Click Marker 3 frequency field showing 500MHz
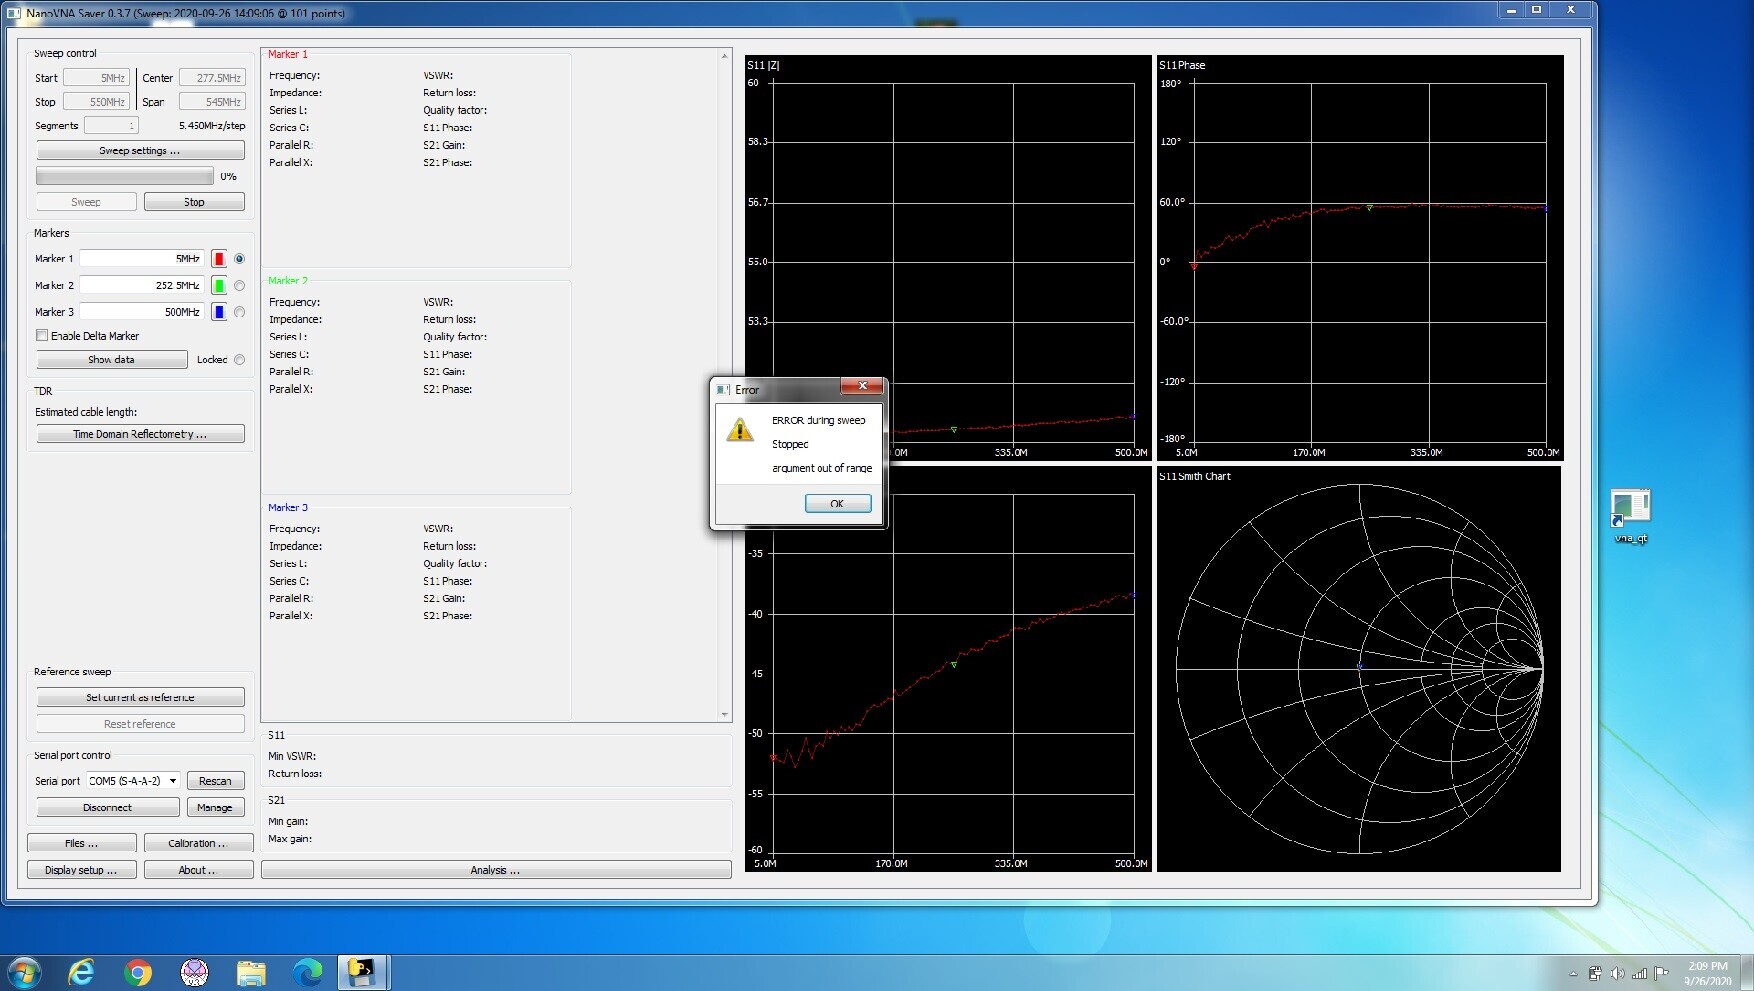 141,312
